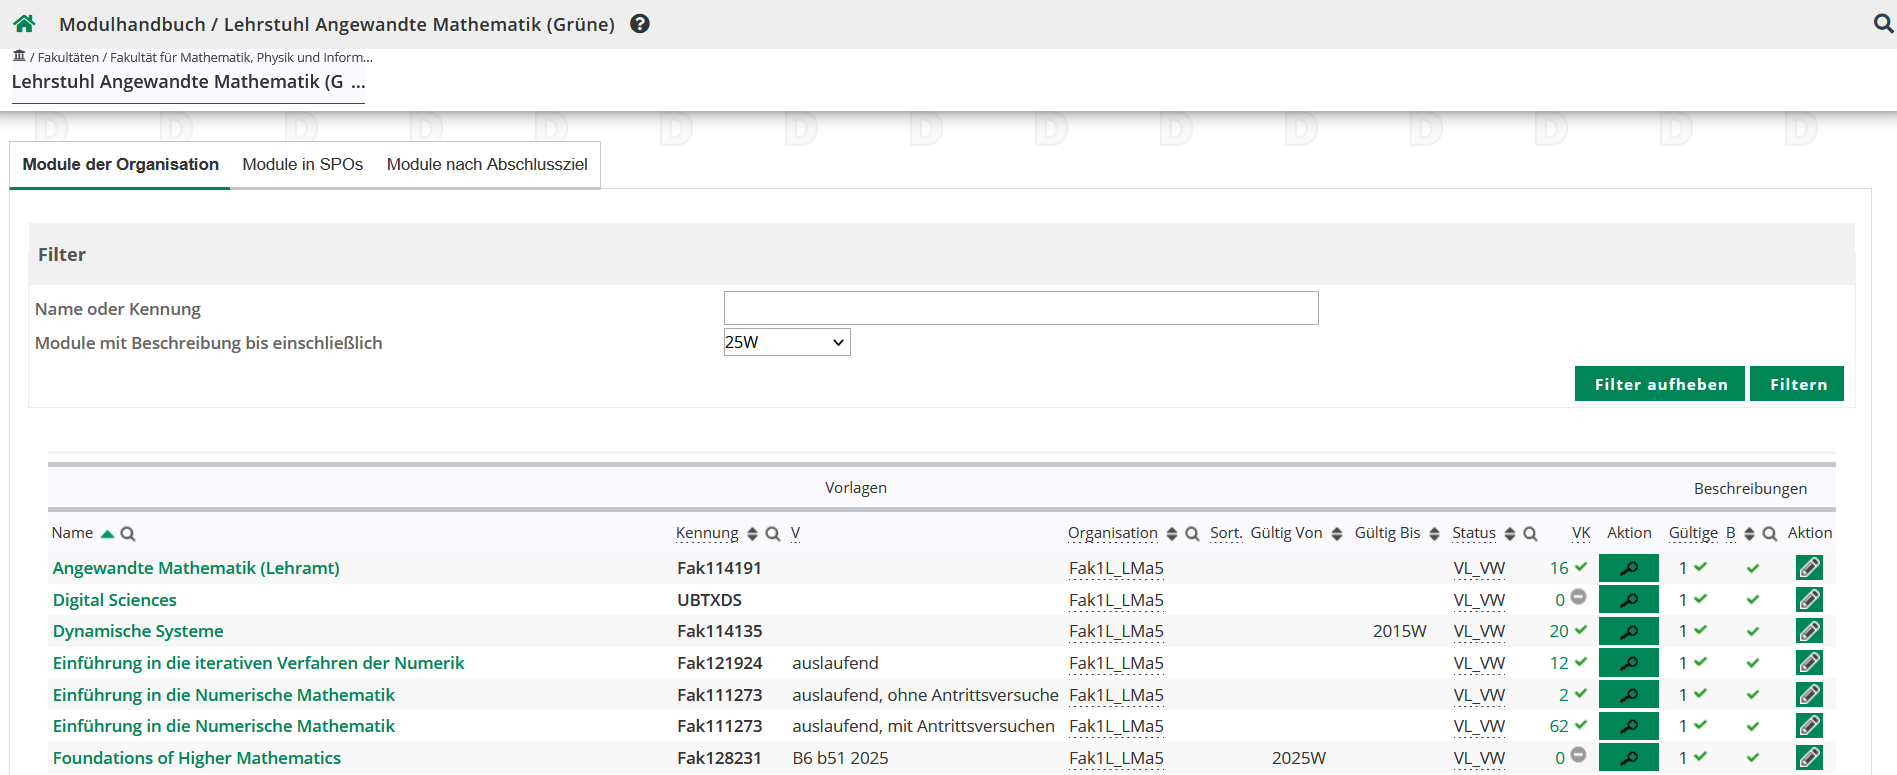Switch to Module in SPOs tab

tap(302, 165)
